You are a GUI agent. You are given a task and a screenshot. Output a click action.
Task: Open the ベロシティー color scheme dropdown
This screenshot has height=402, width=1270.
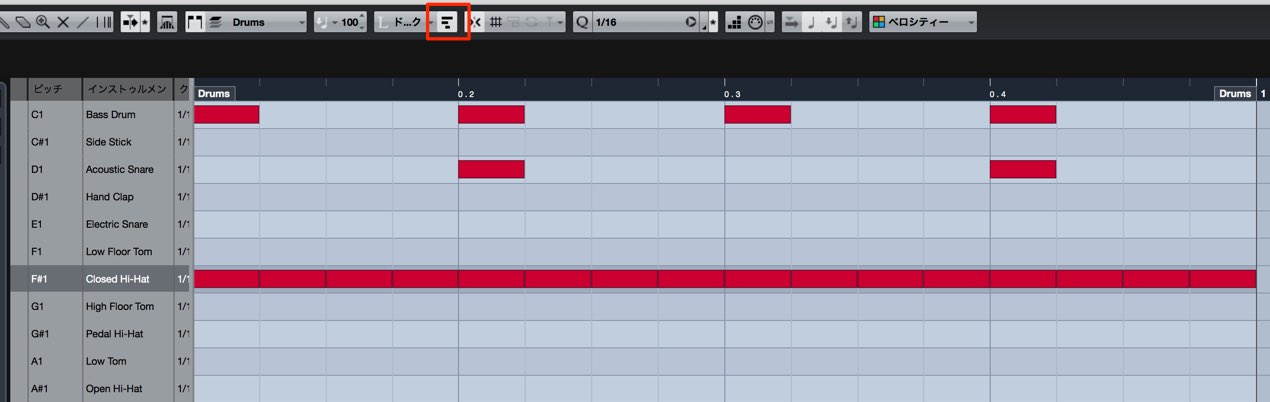[923, 22]
